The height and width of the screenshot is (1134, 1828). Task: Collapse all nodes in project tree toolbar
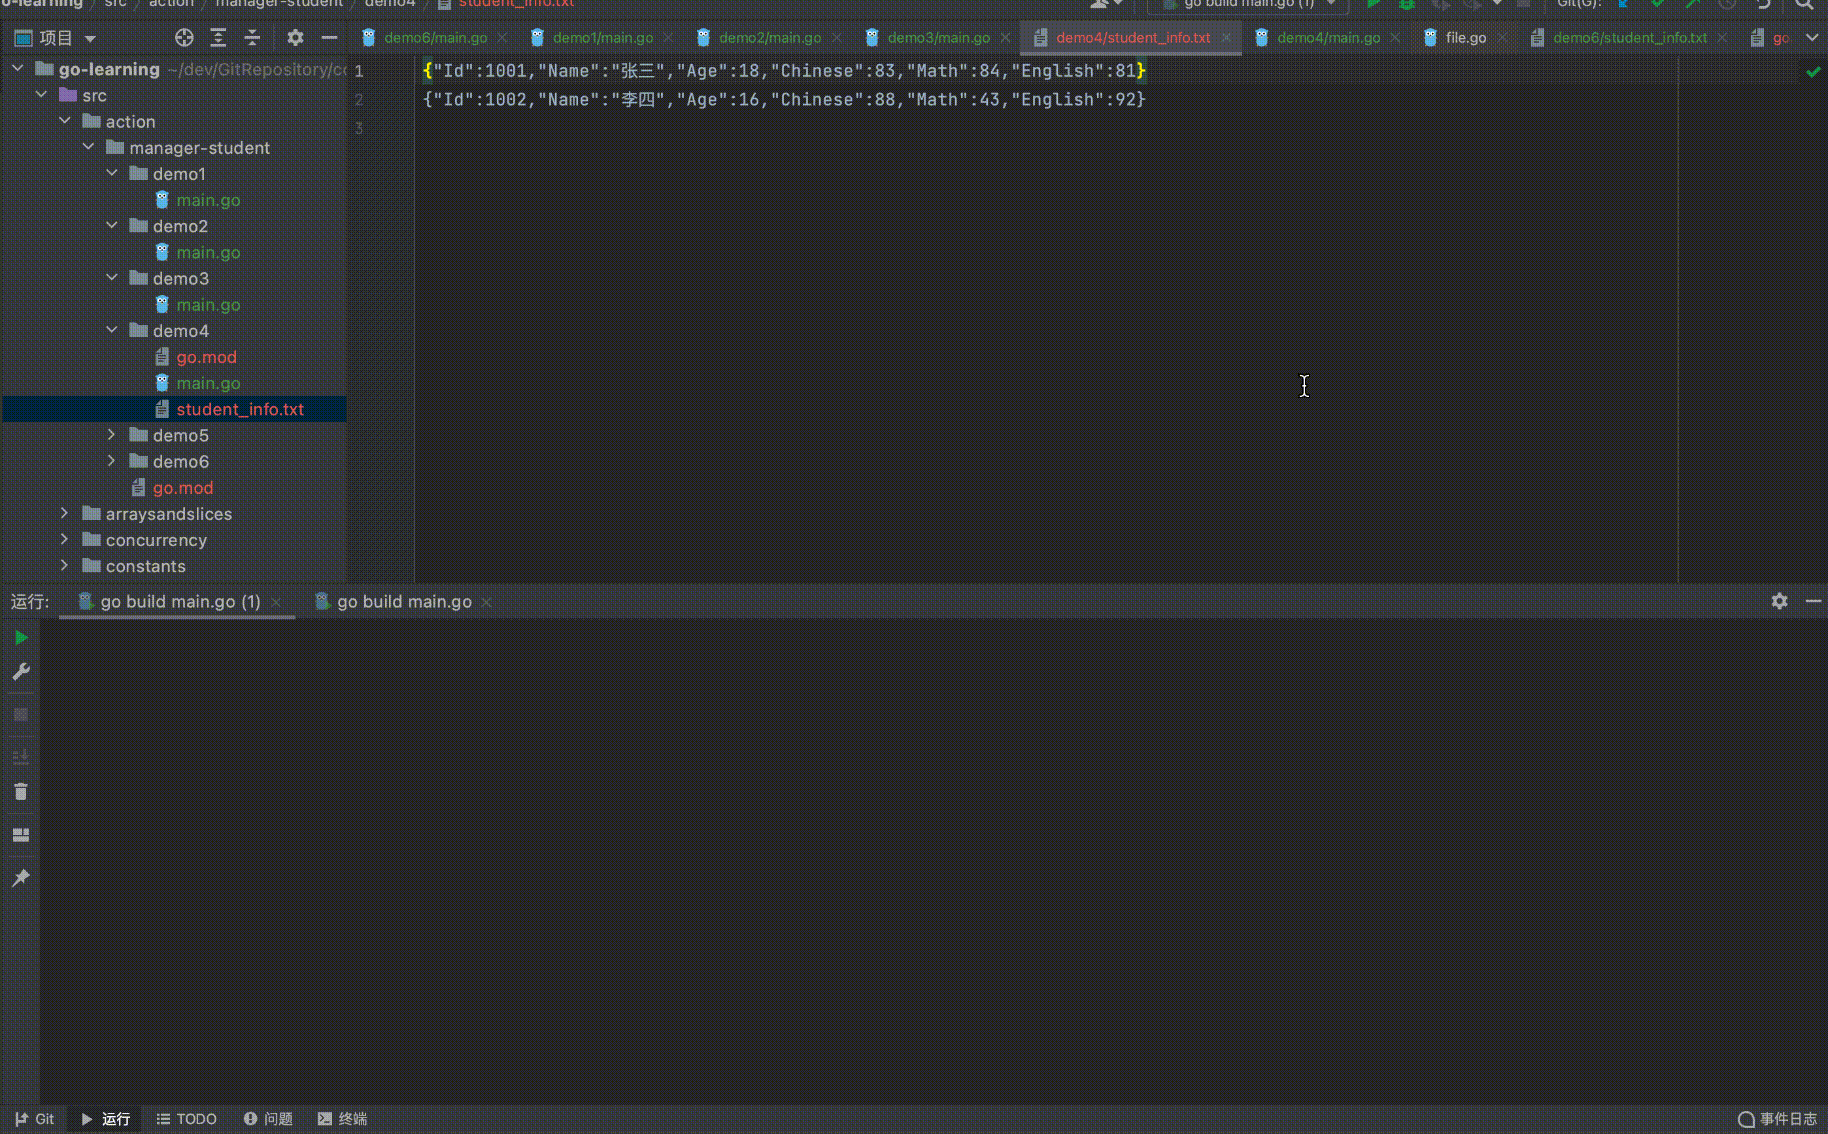(252, 38)
